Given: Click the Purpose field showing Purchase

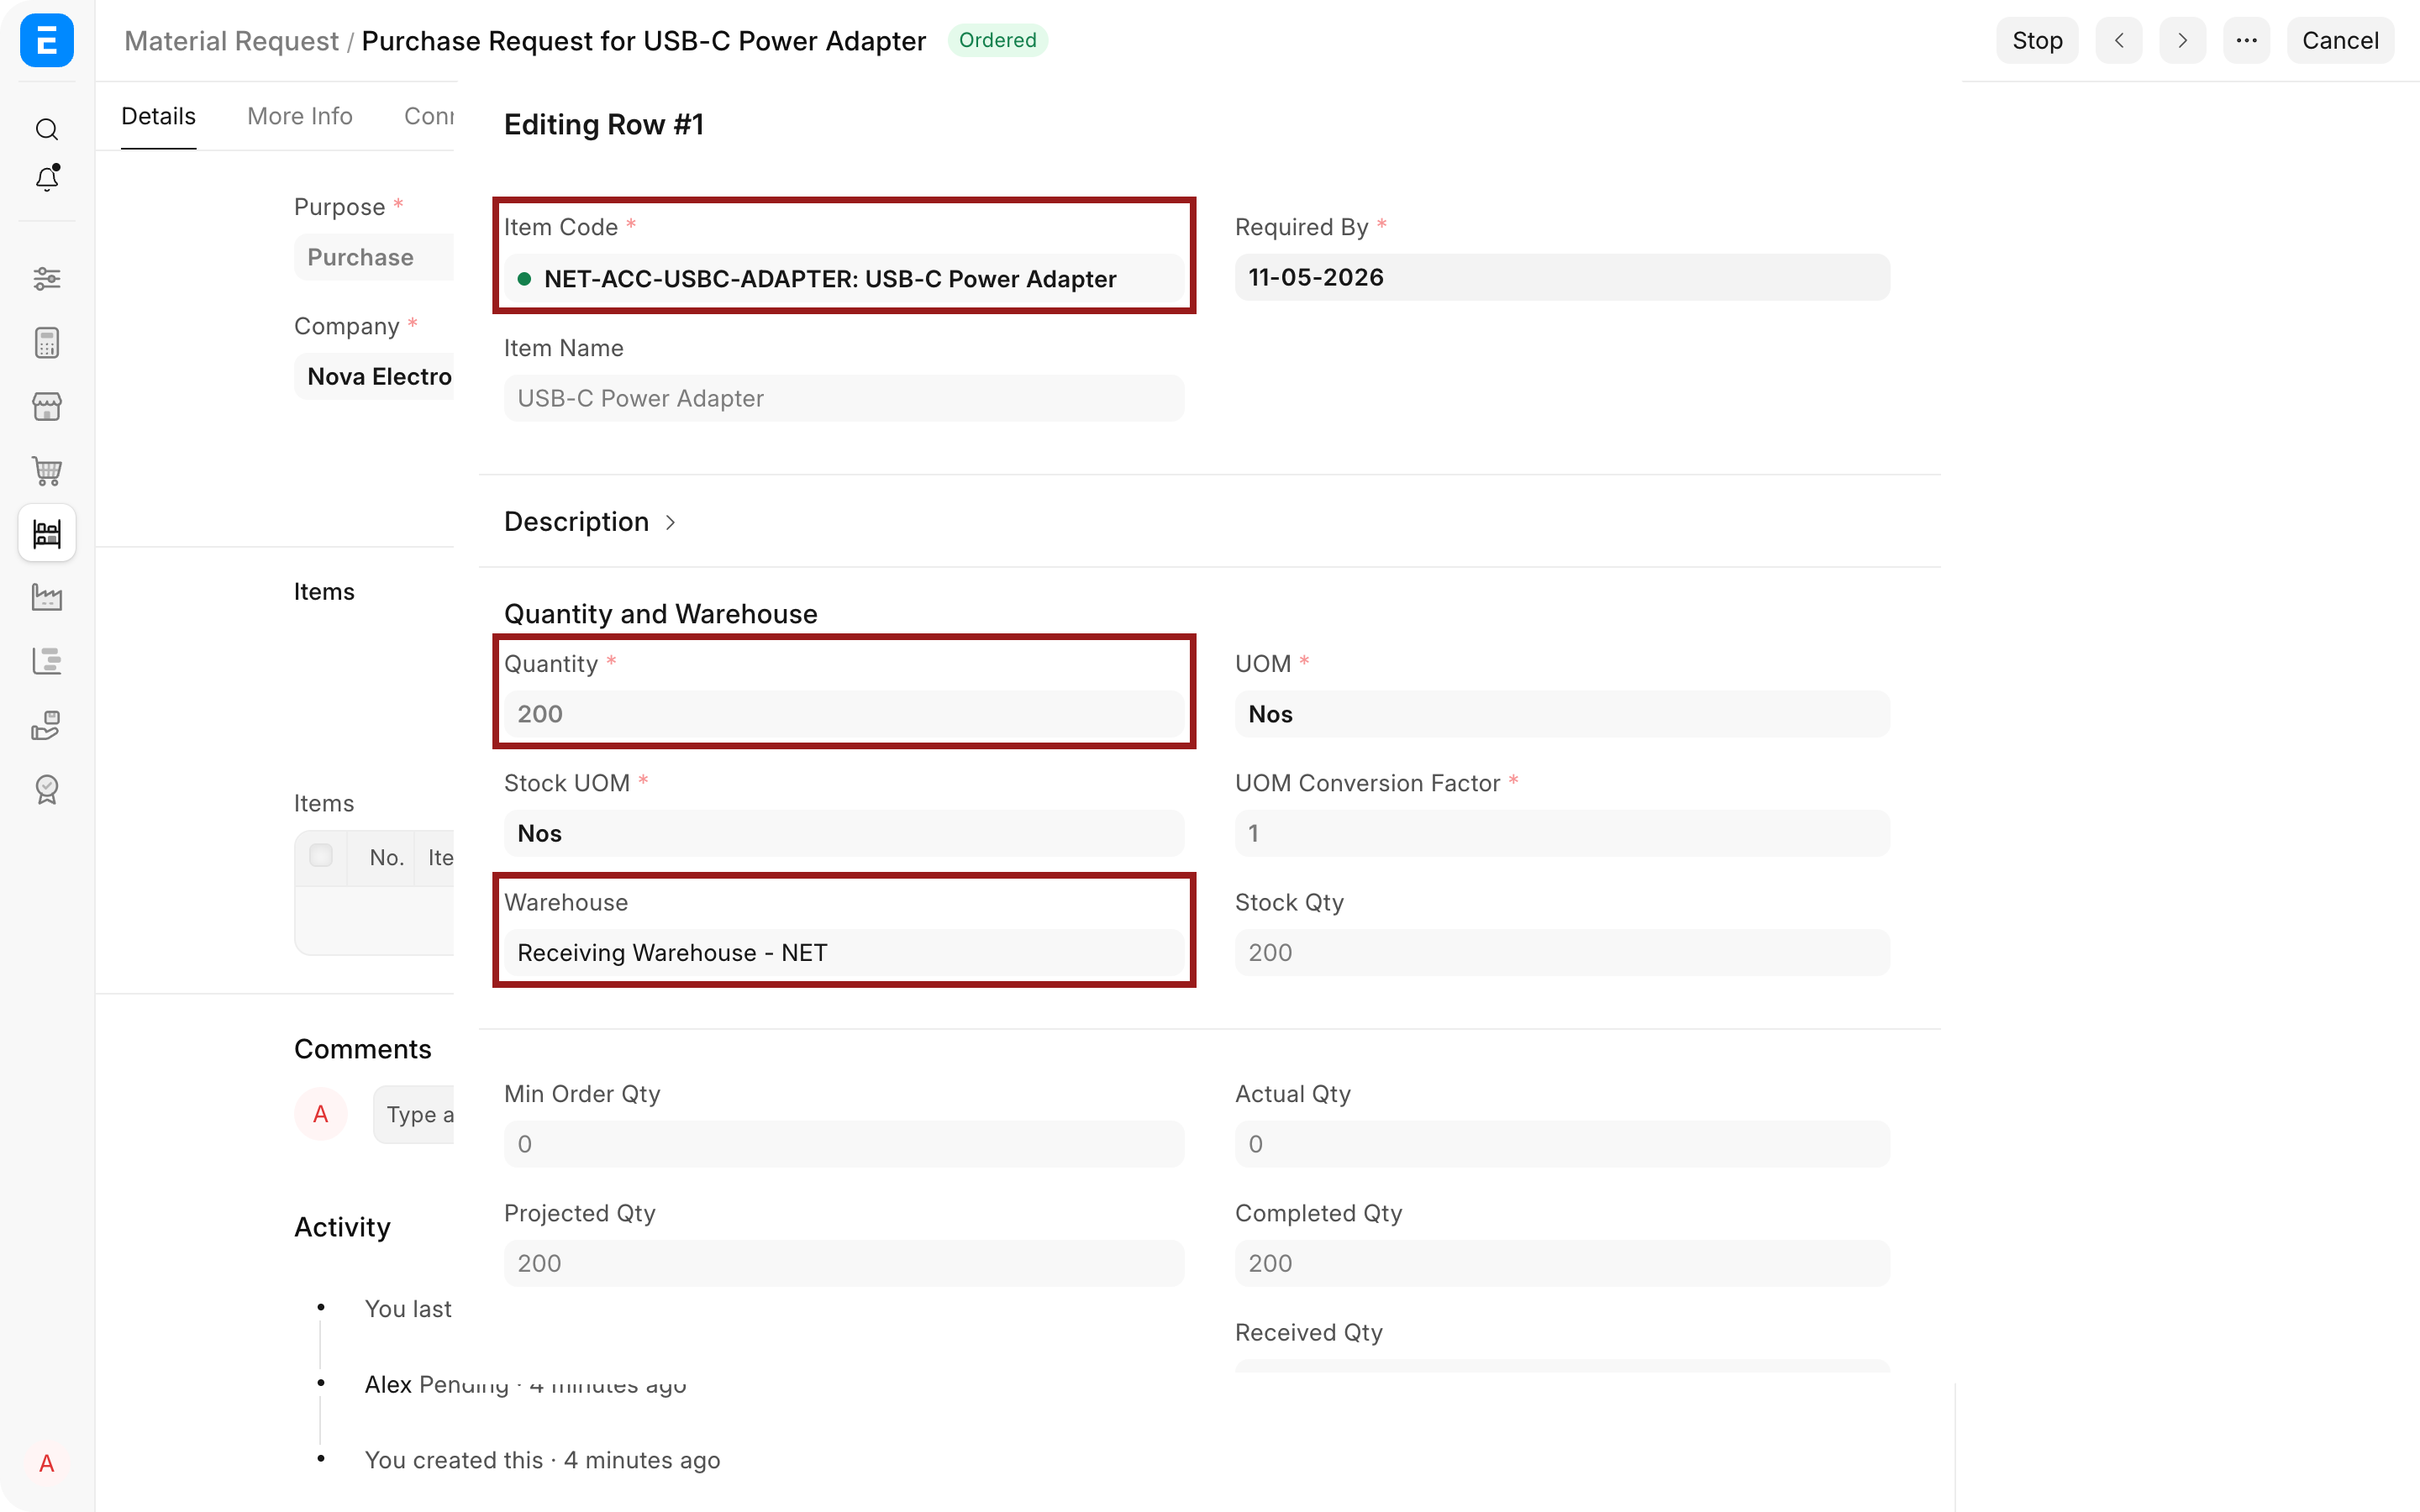Looking at the screenshot, I should coord(374,257).
